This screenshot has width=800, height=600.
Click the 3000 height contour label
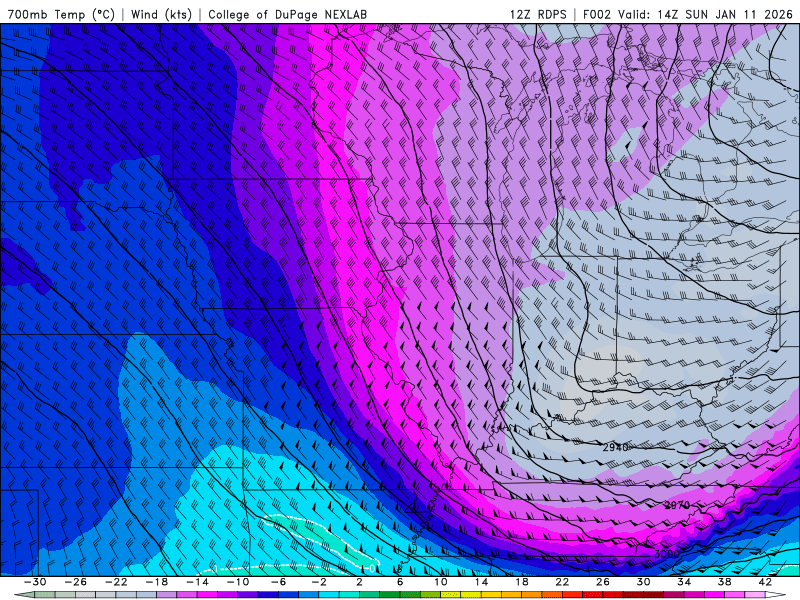coord(667,554)
